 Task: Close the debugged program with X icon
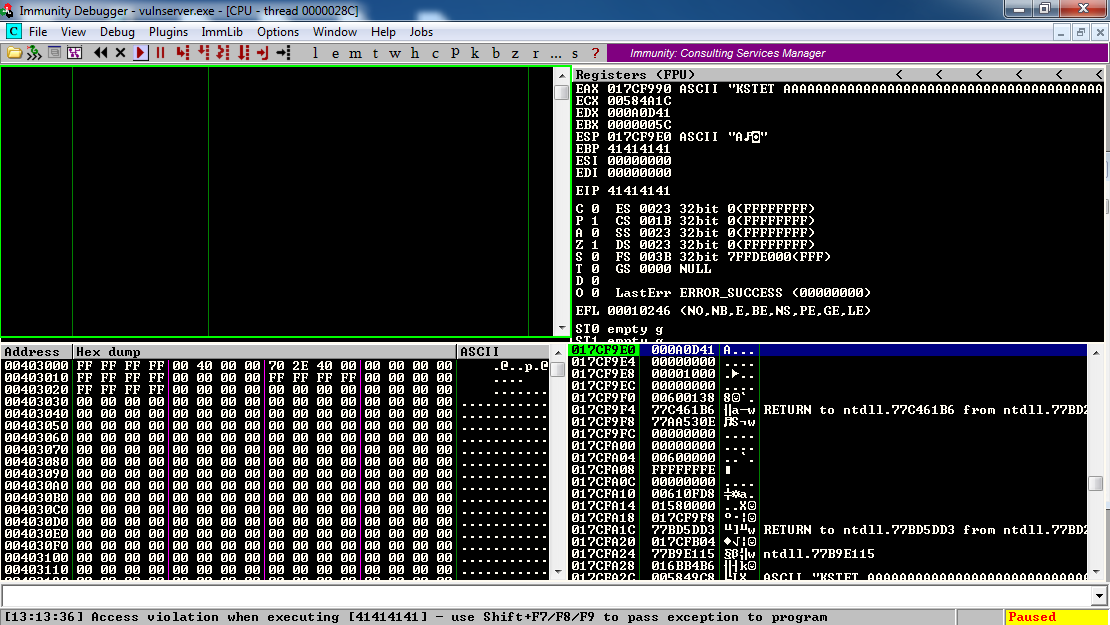[121, 53]
